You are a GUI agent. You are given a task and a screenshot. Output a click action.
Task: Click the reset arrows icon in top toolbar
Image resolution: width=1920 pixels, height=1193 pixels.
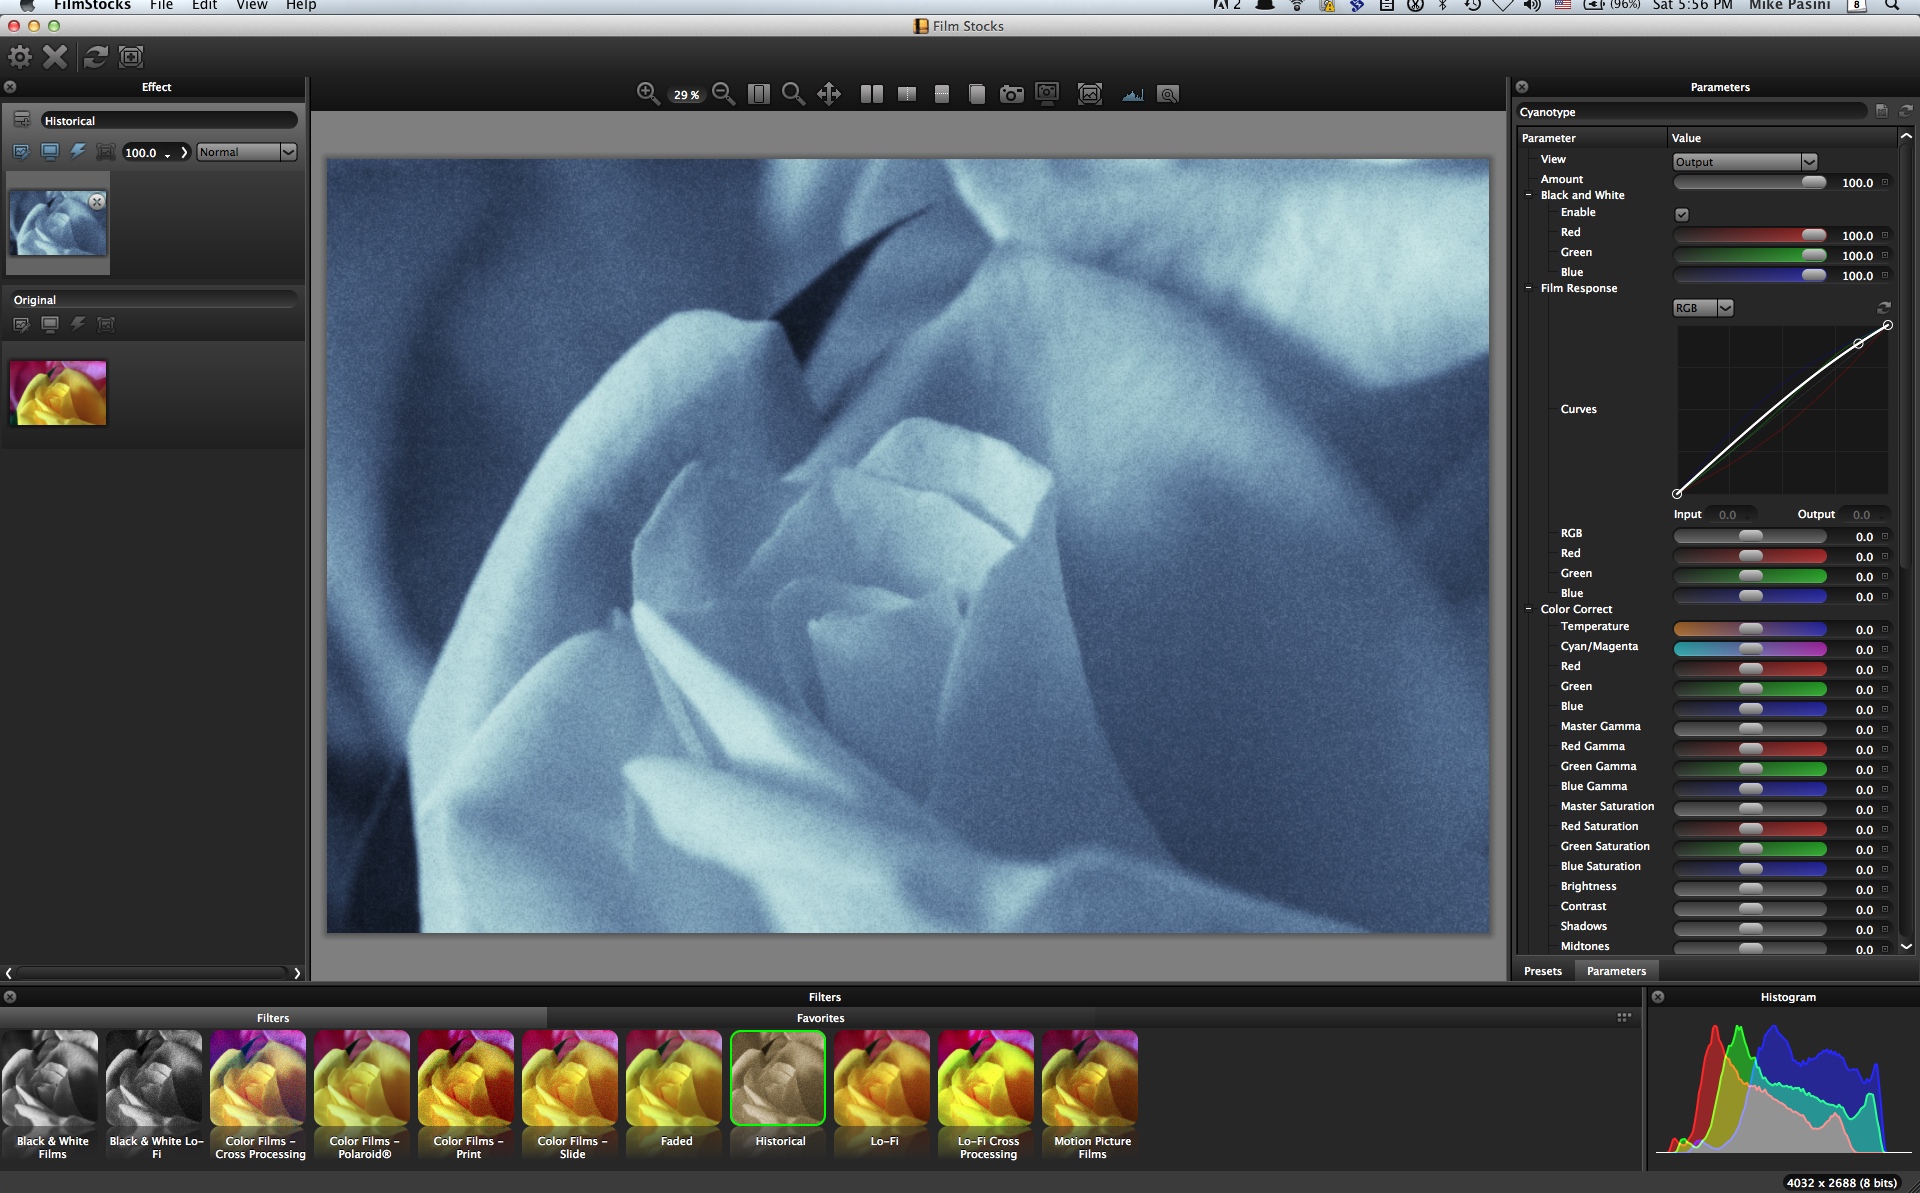coord(95,57)
